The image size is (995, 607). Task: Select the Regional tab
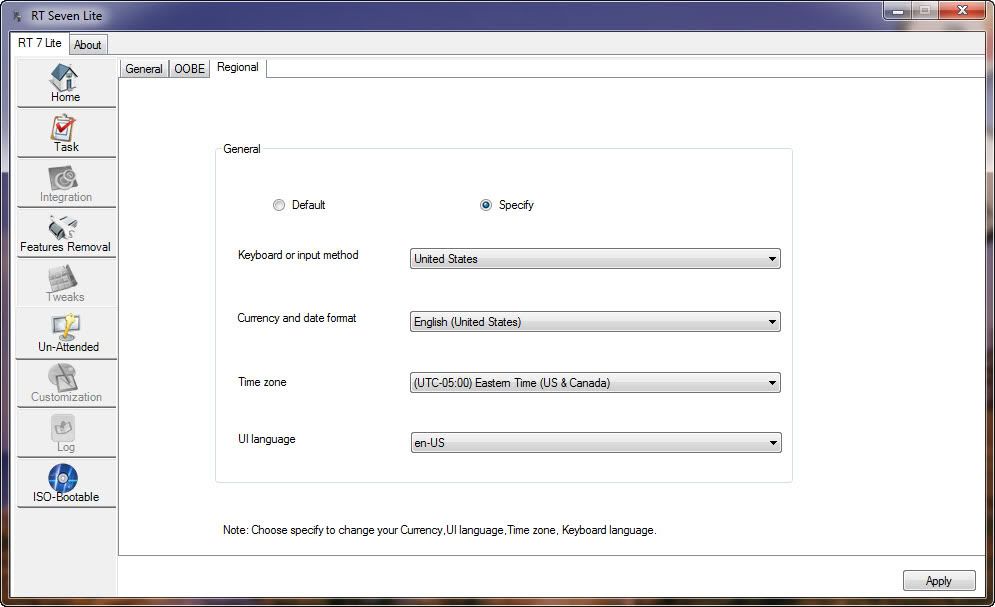238,67
